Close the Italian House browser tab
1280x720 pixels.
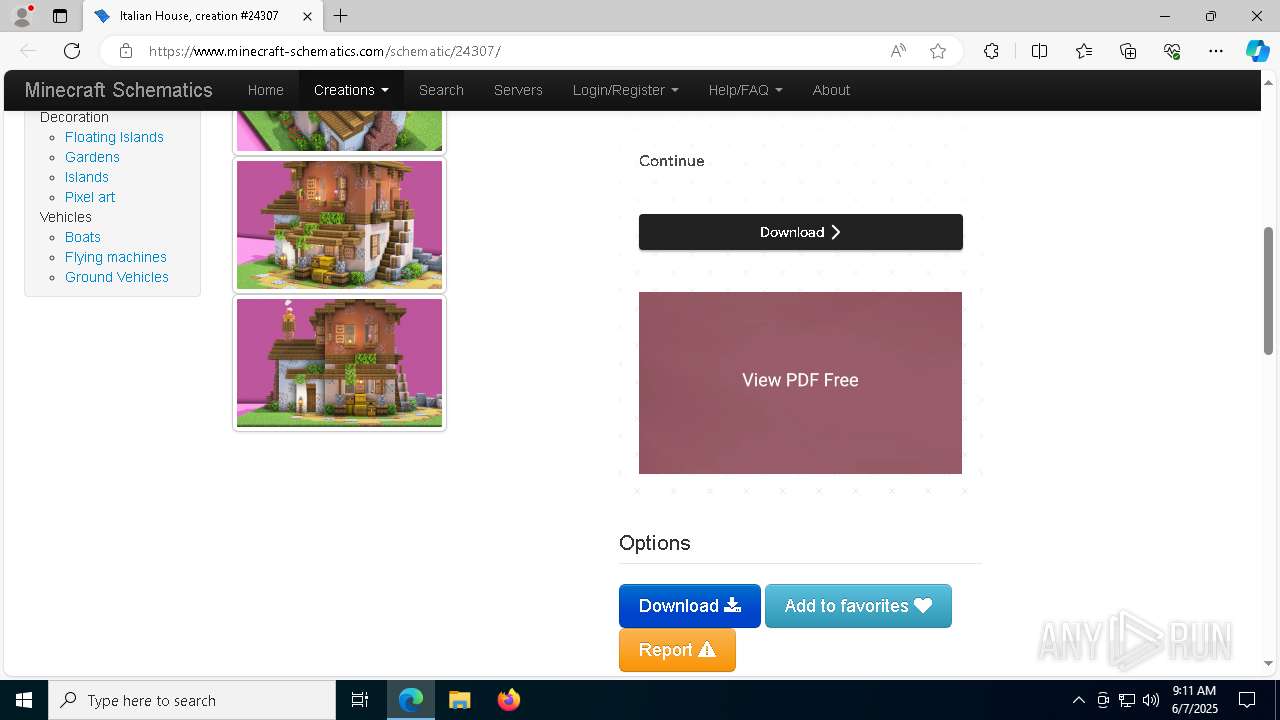307,16
